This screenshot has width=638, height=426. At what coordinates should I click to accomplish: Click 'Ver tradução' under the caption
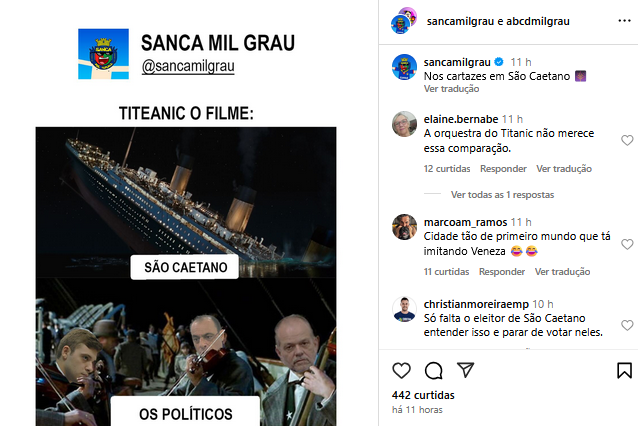pos(451,89)
